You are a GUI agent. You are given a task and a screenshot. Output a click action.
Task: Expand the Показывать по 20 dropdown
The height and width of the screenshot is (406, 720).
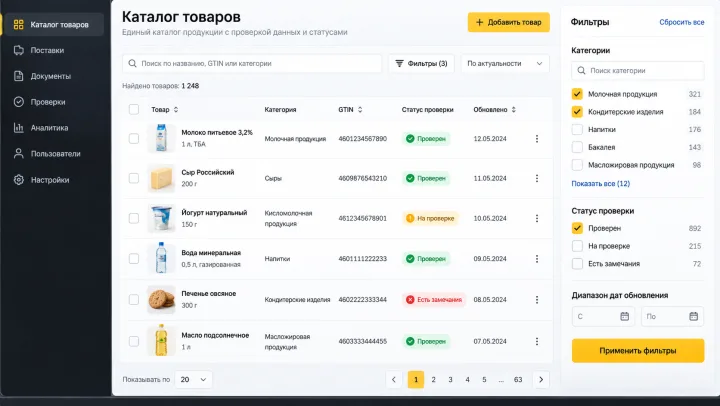(x=193, y=379)
